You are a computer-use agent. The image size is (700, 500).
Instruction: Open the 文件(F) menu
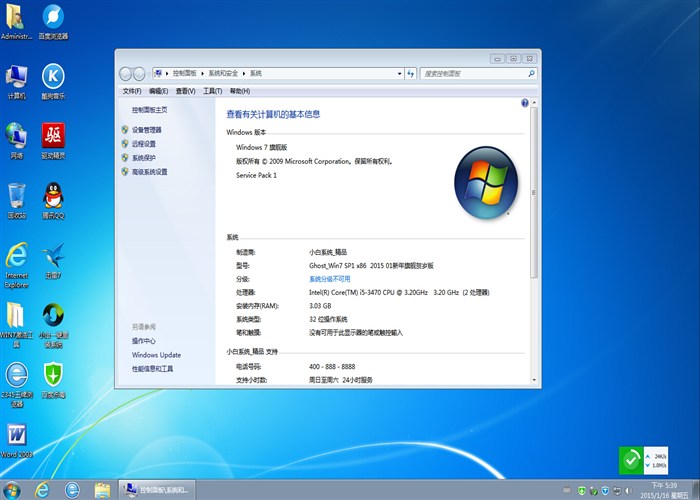(131, 91)
